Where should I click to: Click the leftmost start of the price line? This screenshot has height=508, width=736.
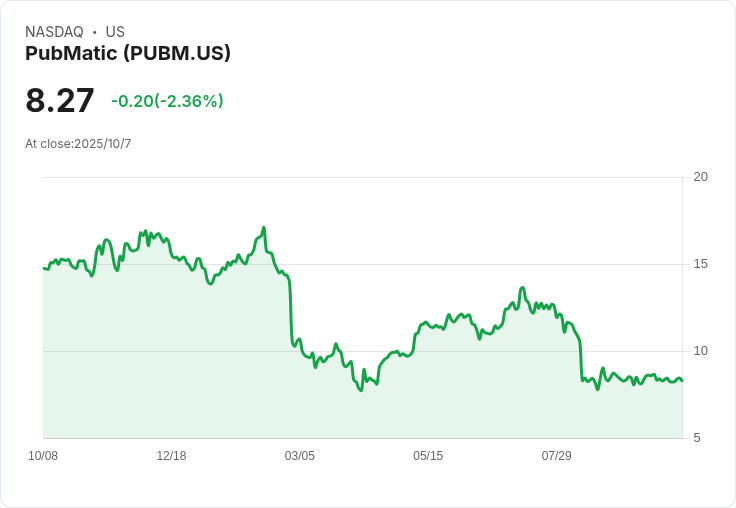pyautogui.click(x=43, y=268)
